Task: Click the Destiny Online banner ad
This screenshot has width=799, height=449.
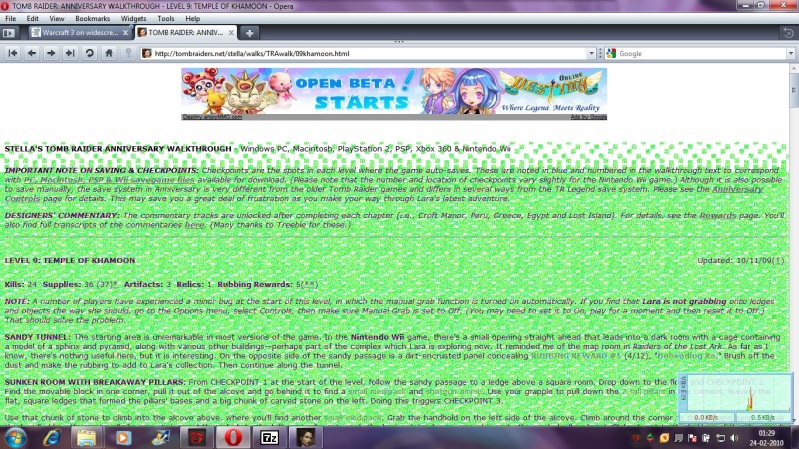Action: [394, 91]
